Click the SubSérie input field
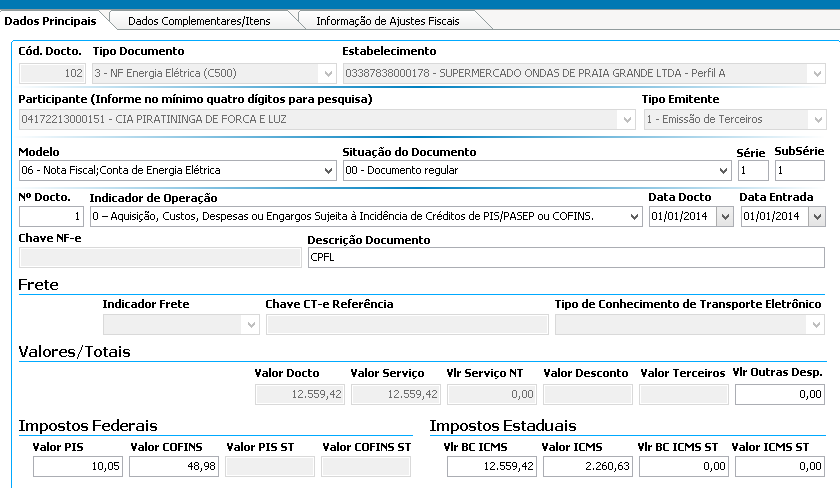This screenshot has height=488, width=840. pyautogui.click(x=799, y=171)
